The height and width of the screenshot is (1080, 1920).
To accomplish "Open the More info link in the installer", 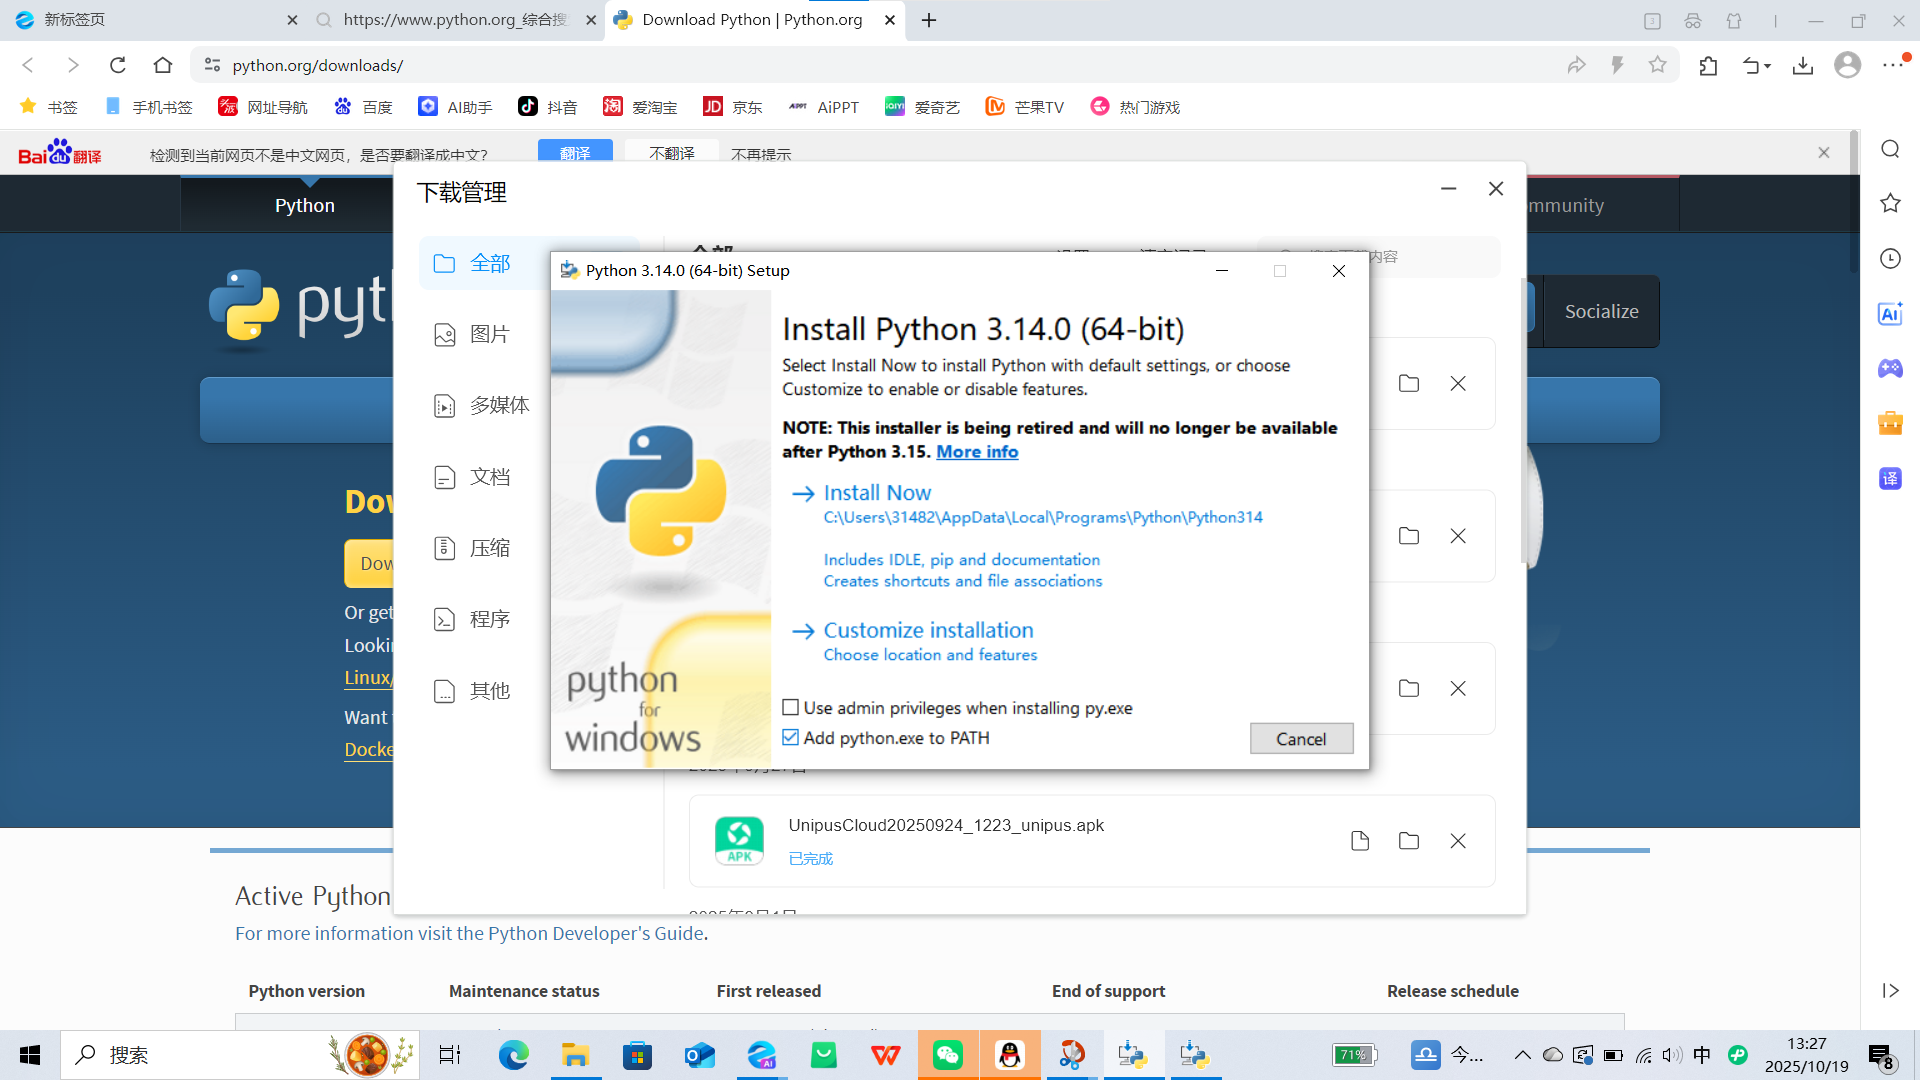I will (977, 451).
